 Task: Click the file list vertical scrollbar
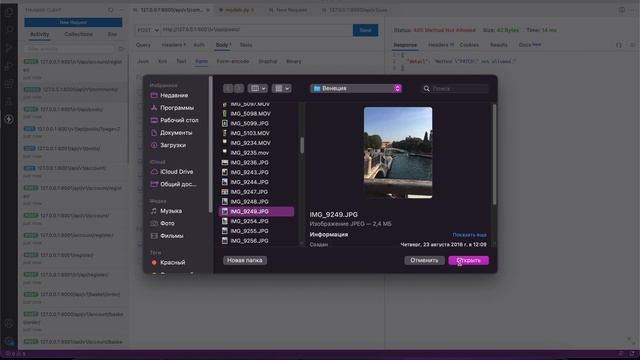302,145
